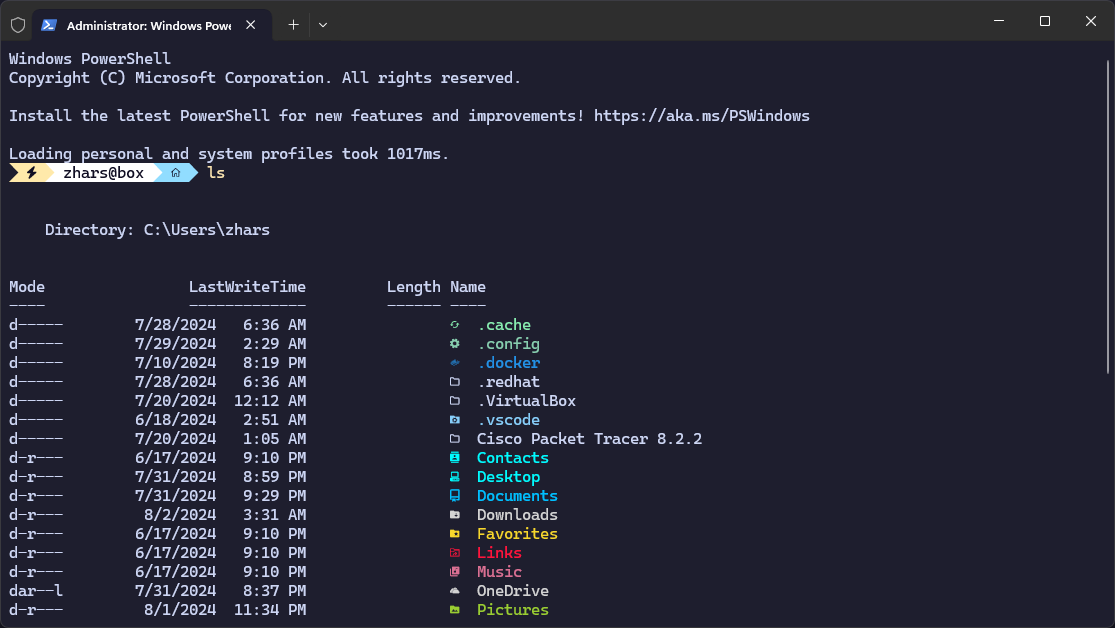Click the Downloads folder icon
The width and height of the screenshot is (1115, 628).
coord(455,515)
